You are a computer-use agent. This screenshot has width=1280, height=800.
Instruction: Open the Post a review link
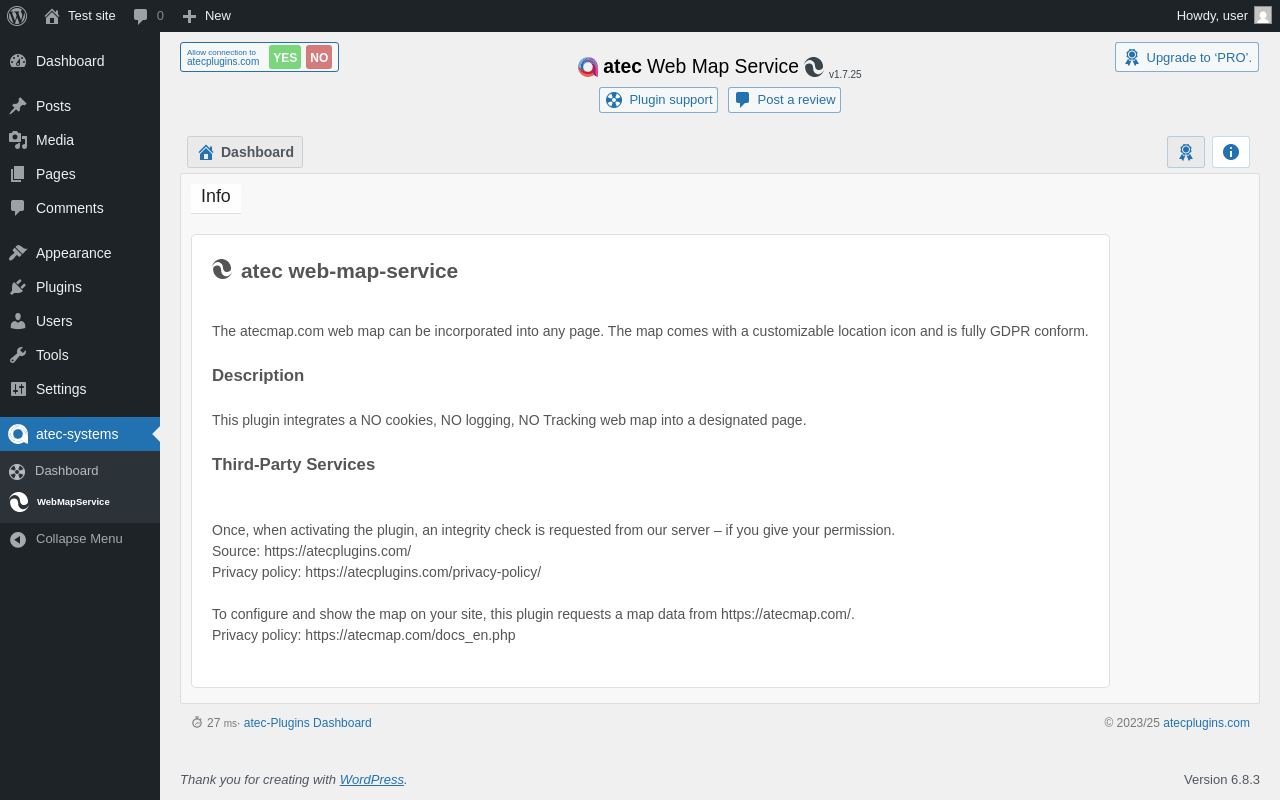tap(784, 100)
